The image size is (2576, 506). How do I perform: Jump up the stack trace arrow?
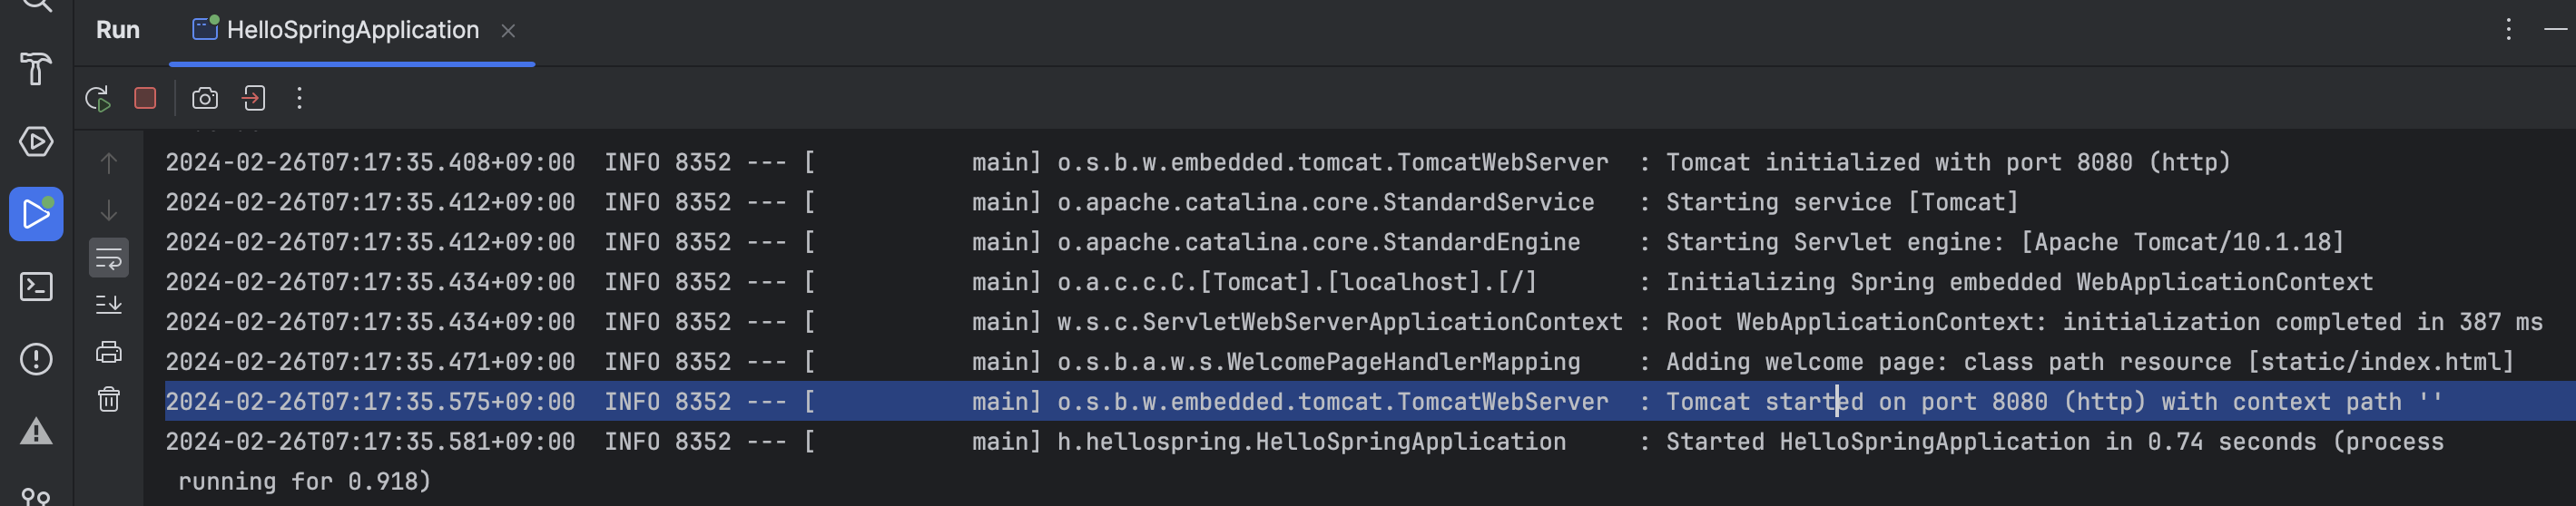109,163
